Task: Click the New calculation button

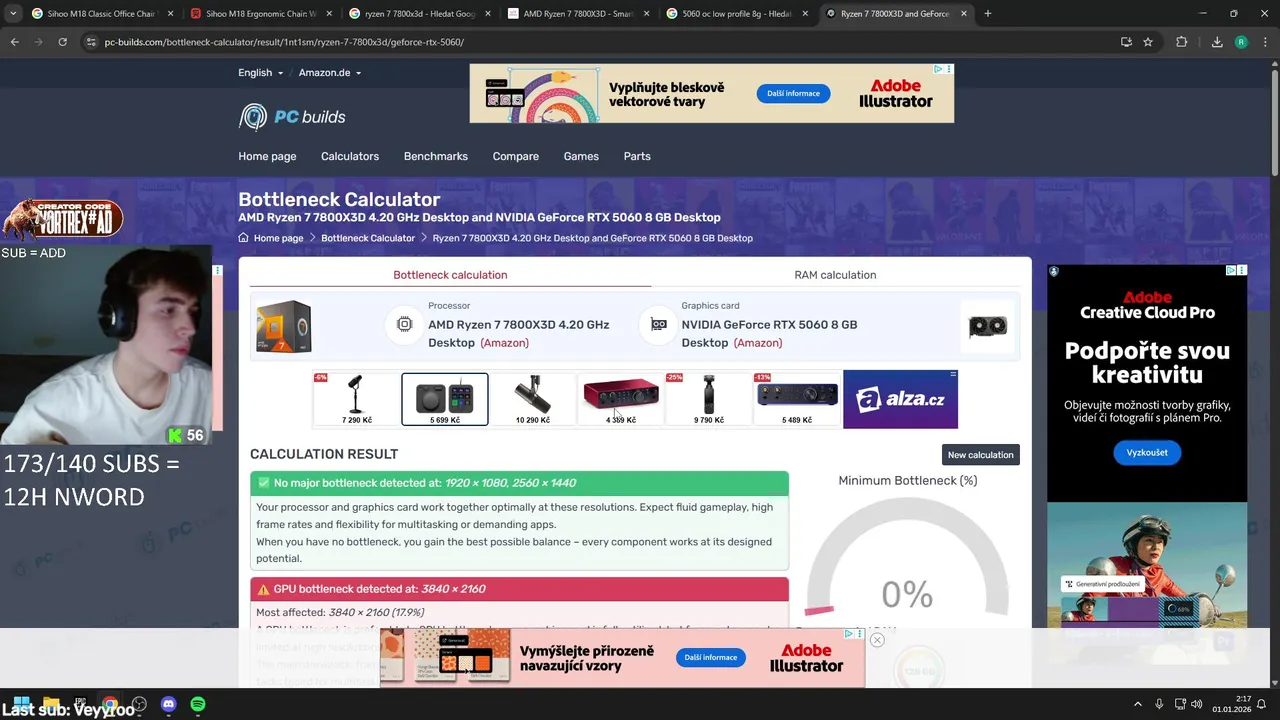Action: tap(980, 455)
